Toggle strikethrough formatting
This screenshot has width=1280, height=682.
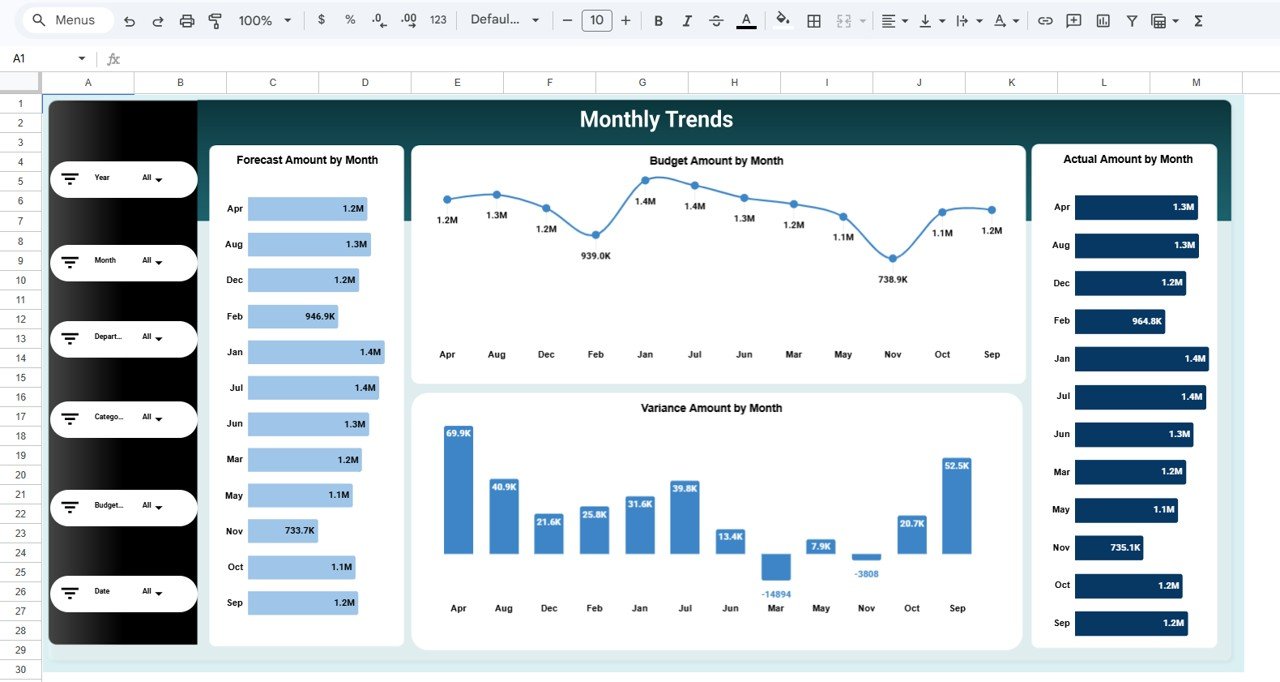716,21
